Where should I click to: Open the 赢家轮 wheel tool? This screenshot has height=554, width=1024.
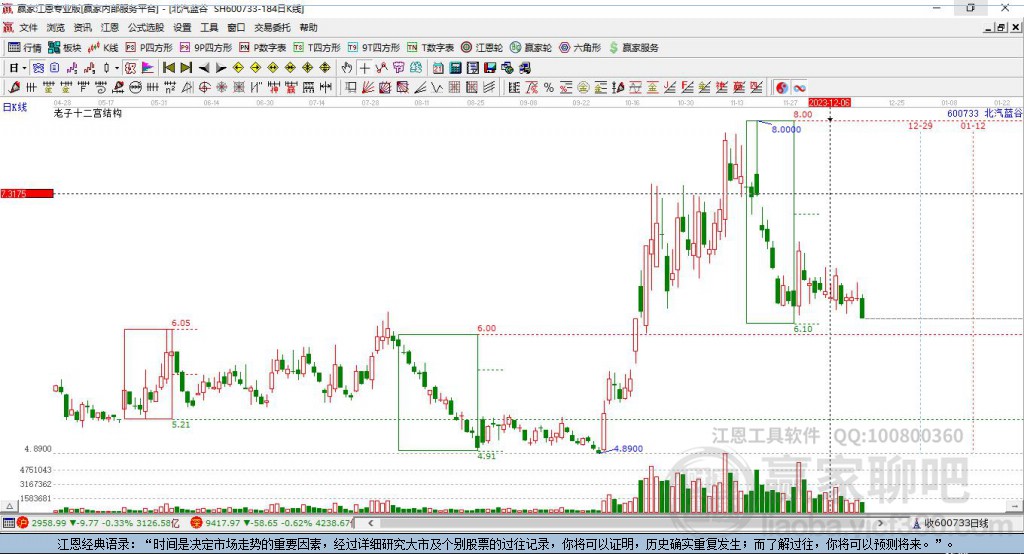click(x=531, y=48)
